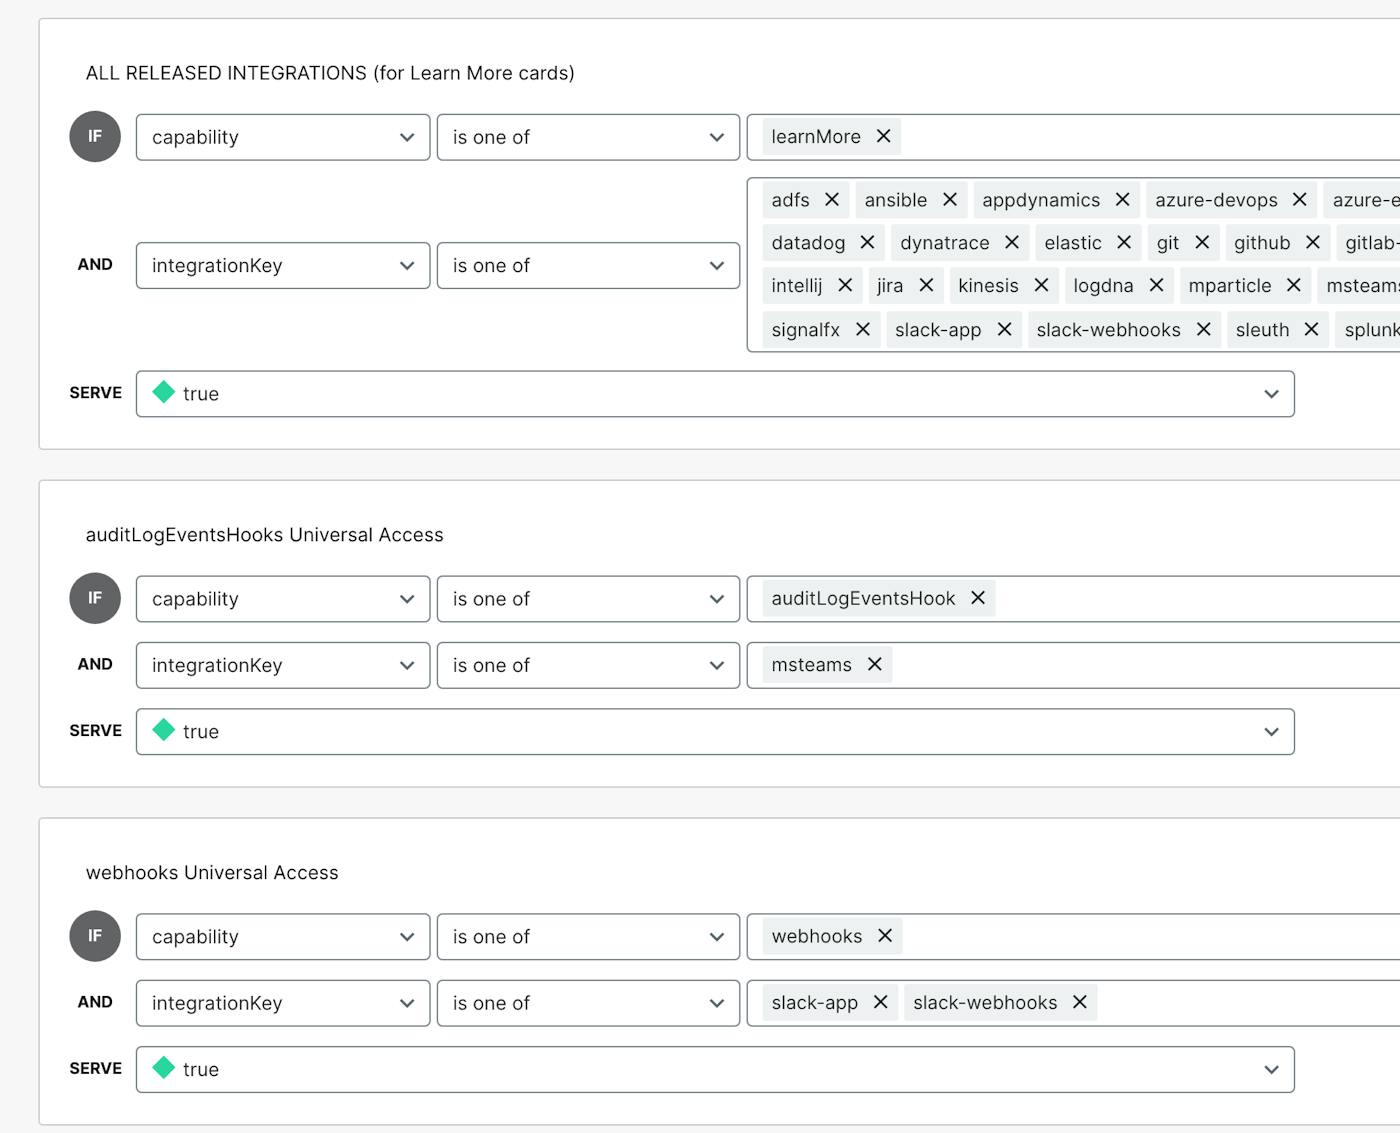Remove the msteams tag in audit rule
Image resolution: width=1400 pixels, height=1133 pixels.
[x=874, y=665]
